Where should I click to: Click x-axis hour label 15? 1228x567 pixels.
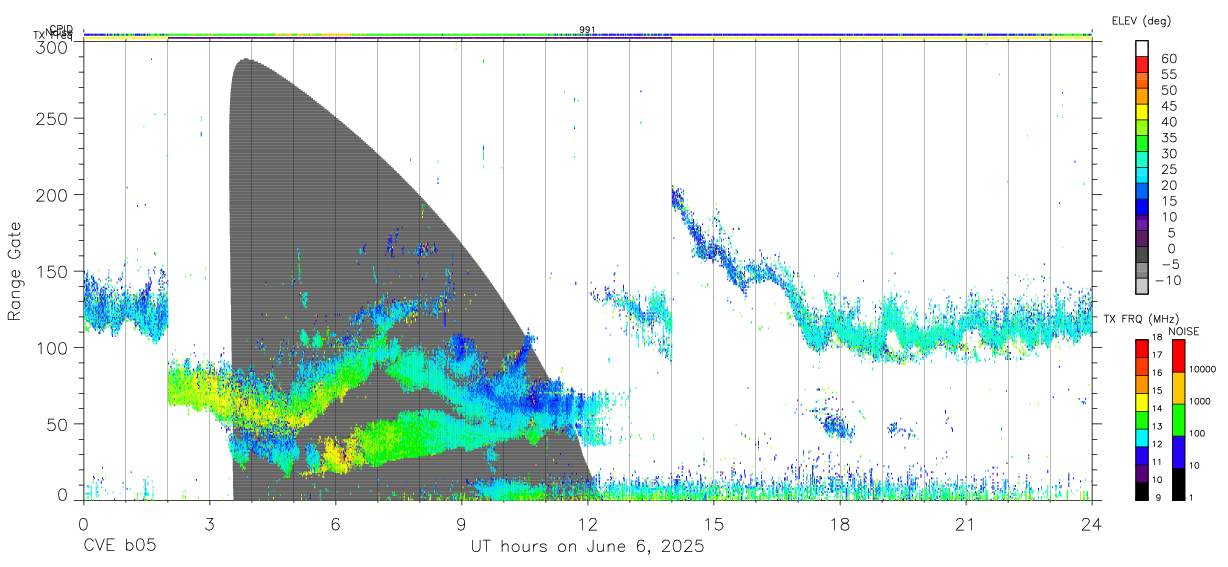pyautogui.click(x=714, y=525)
